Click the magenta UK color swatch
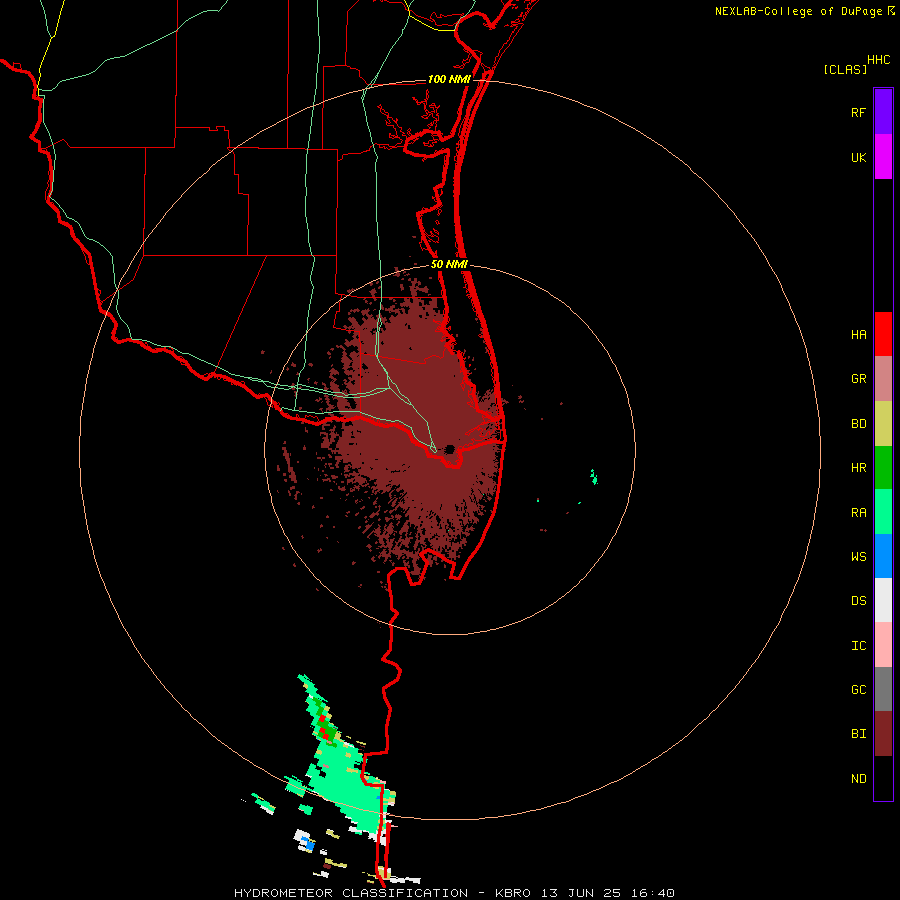Screen dimensions: 900x900 pyautogui.click(x=883, y=157)
